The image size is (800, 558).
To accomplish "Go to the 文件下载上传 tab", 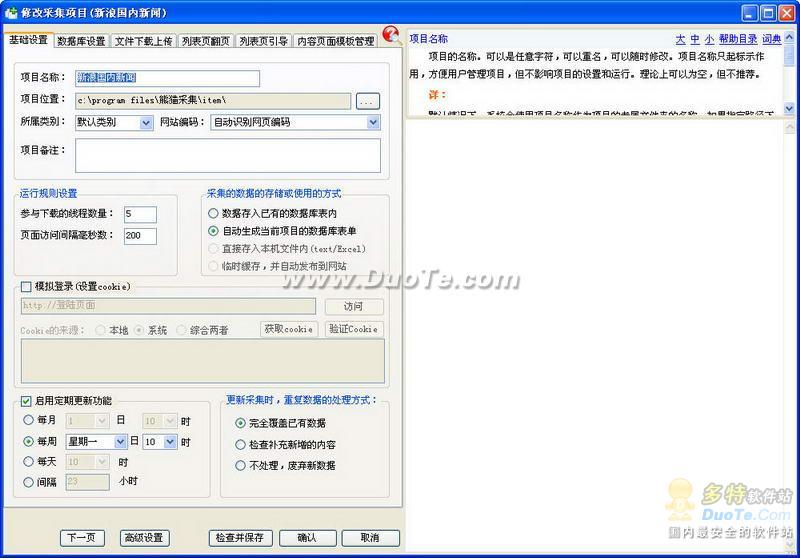I will click(143, 41).
